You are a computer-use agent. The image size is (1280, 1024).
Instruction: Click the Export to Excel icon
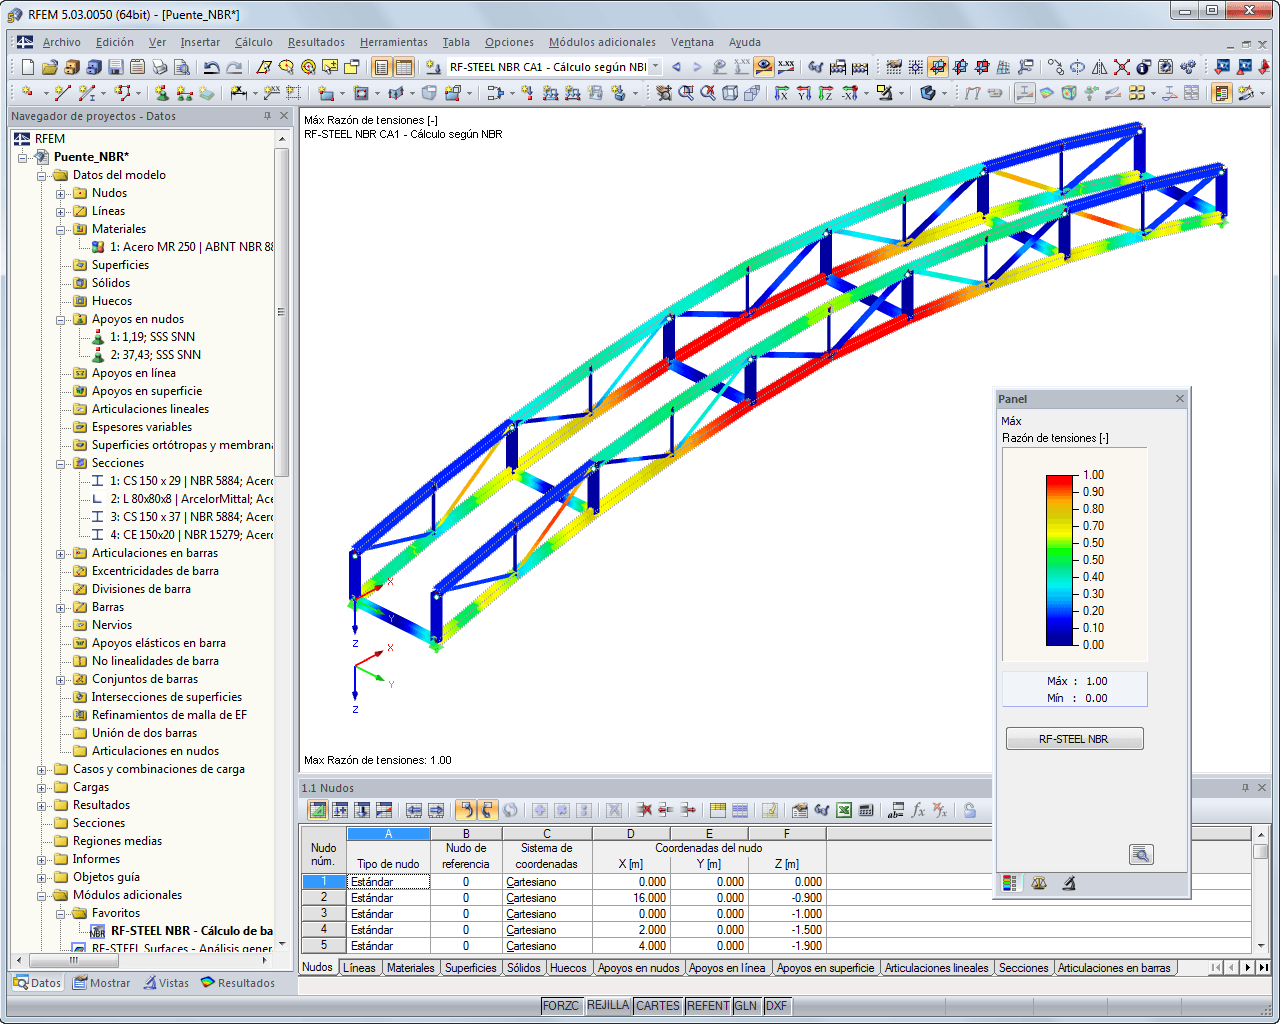coord(843,810)
